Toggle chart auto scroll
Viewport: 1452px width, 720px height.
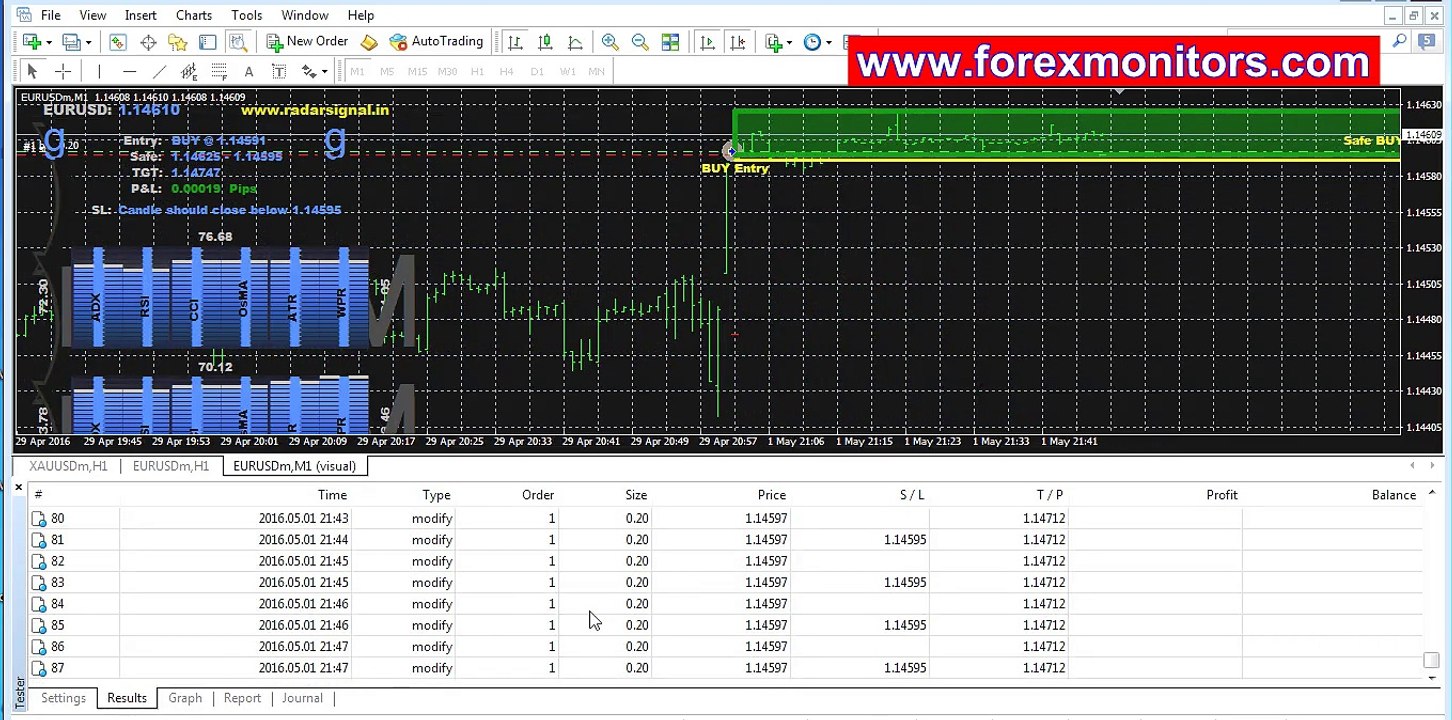pos(707,42)
